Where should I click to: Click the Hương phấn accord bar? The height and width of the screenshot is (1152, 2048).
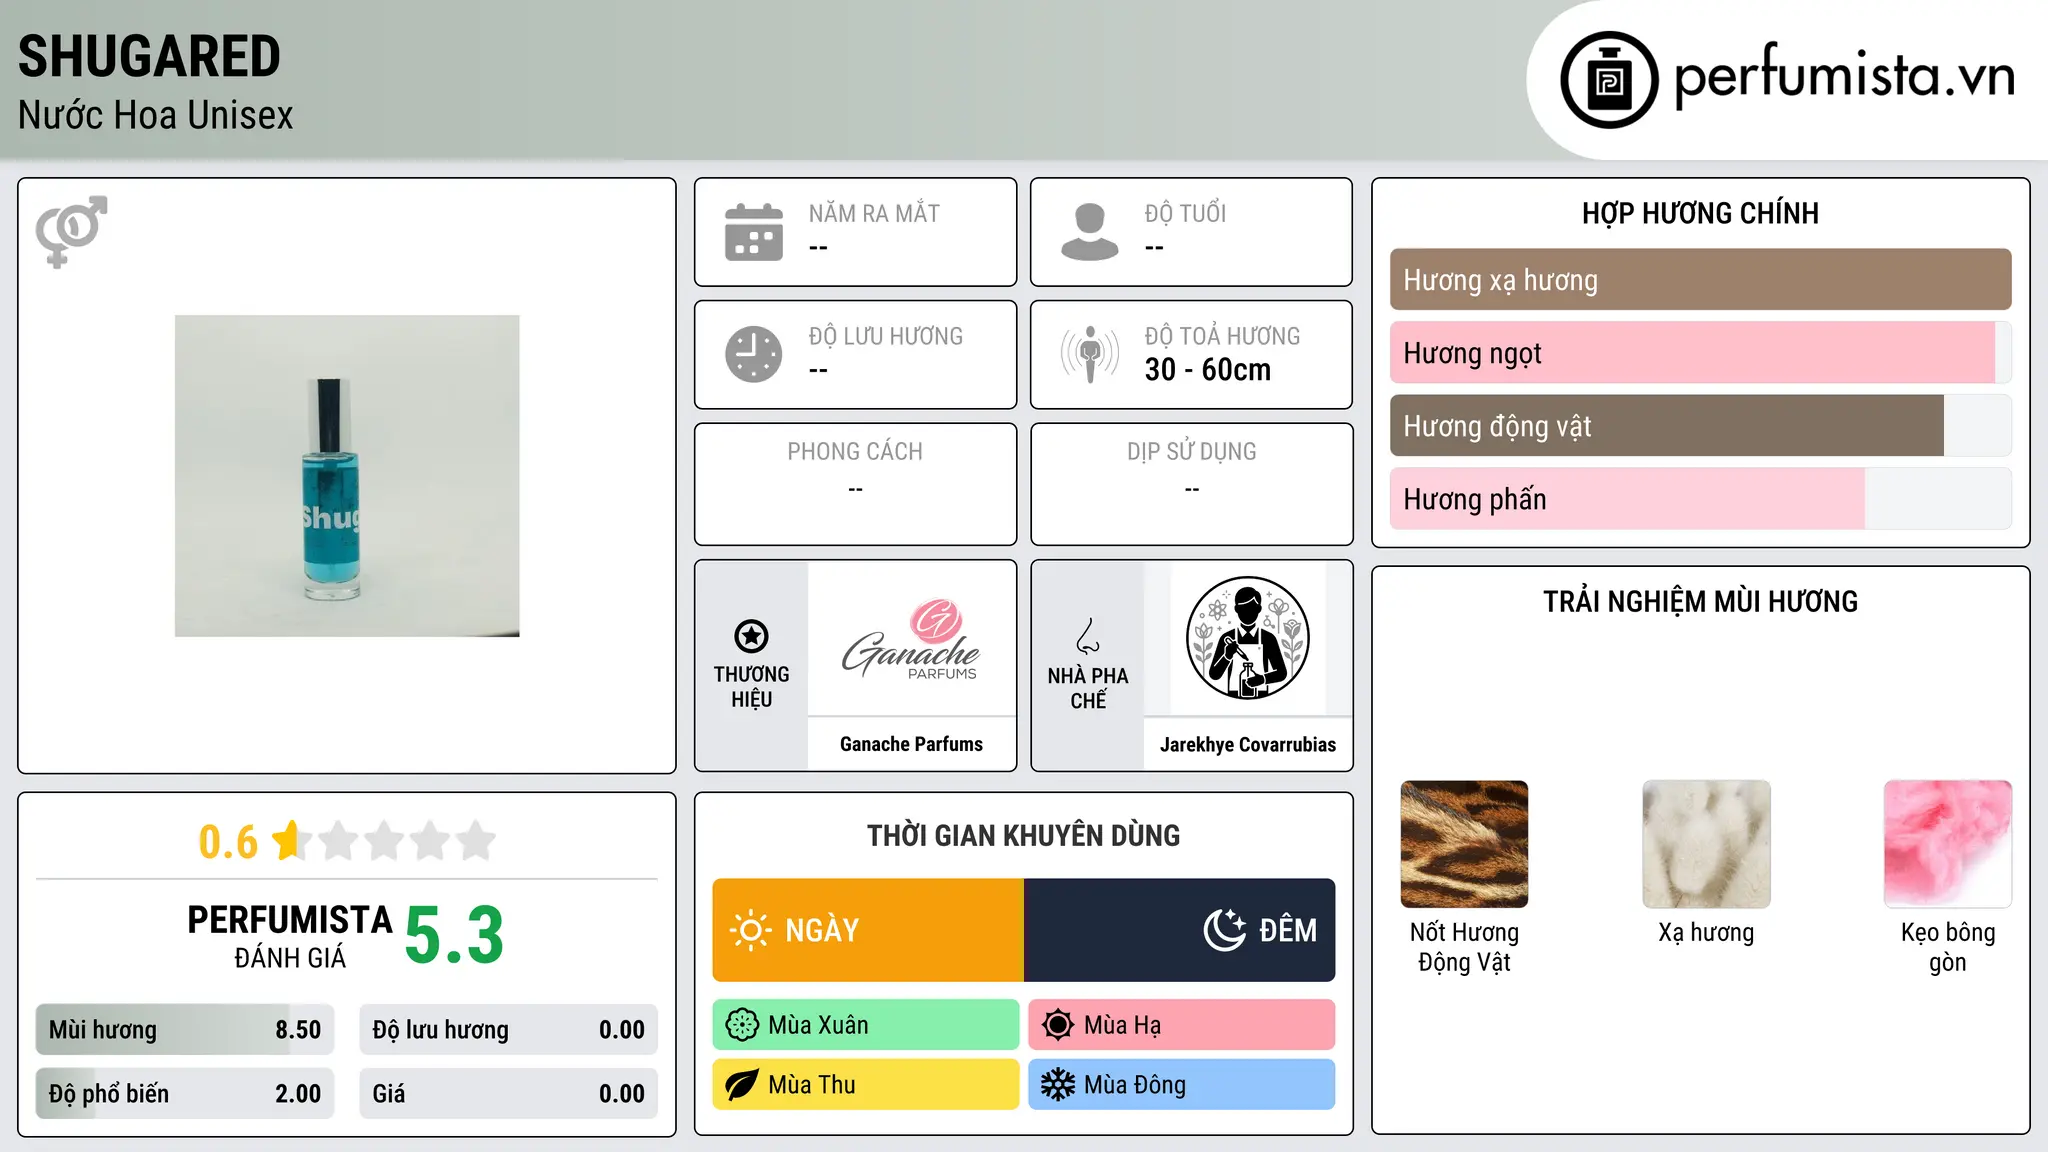(x=1701, y=499)
